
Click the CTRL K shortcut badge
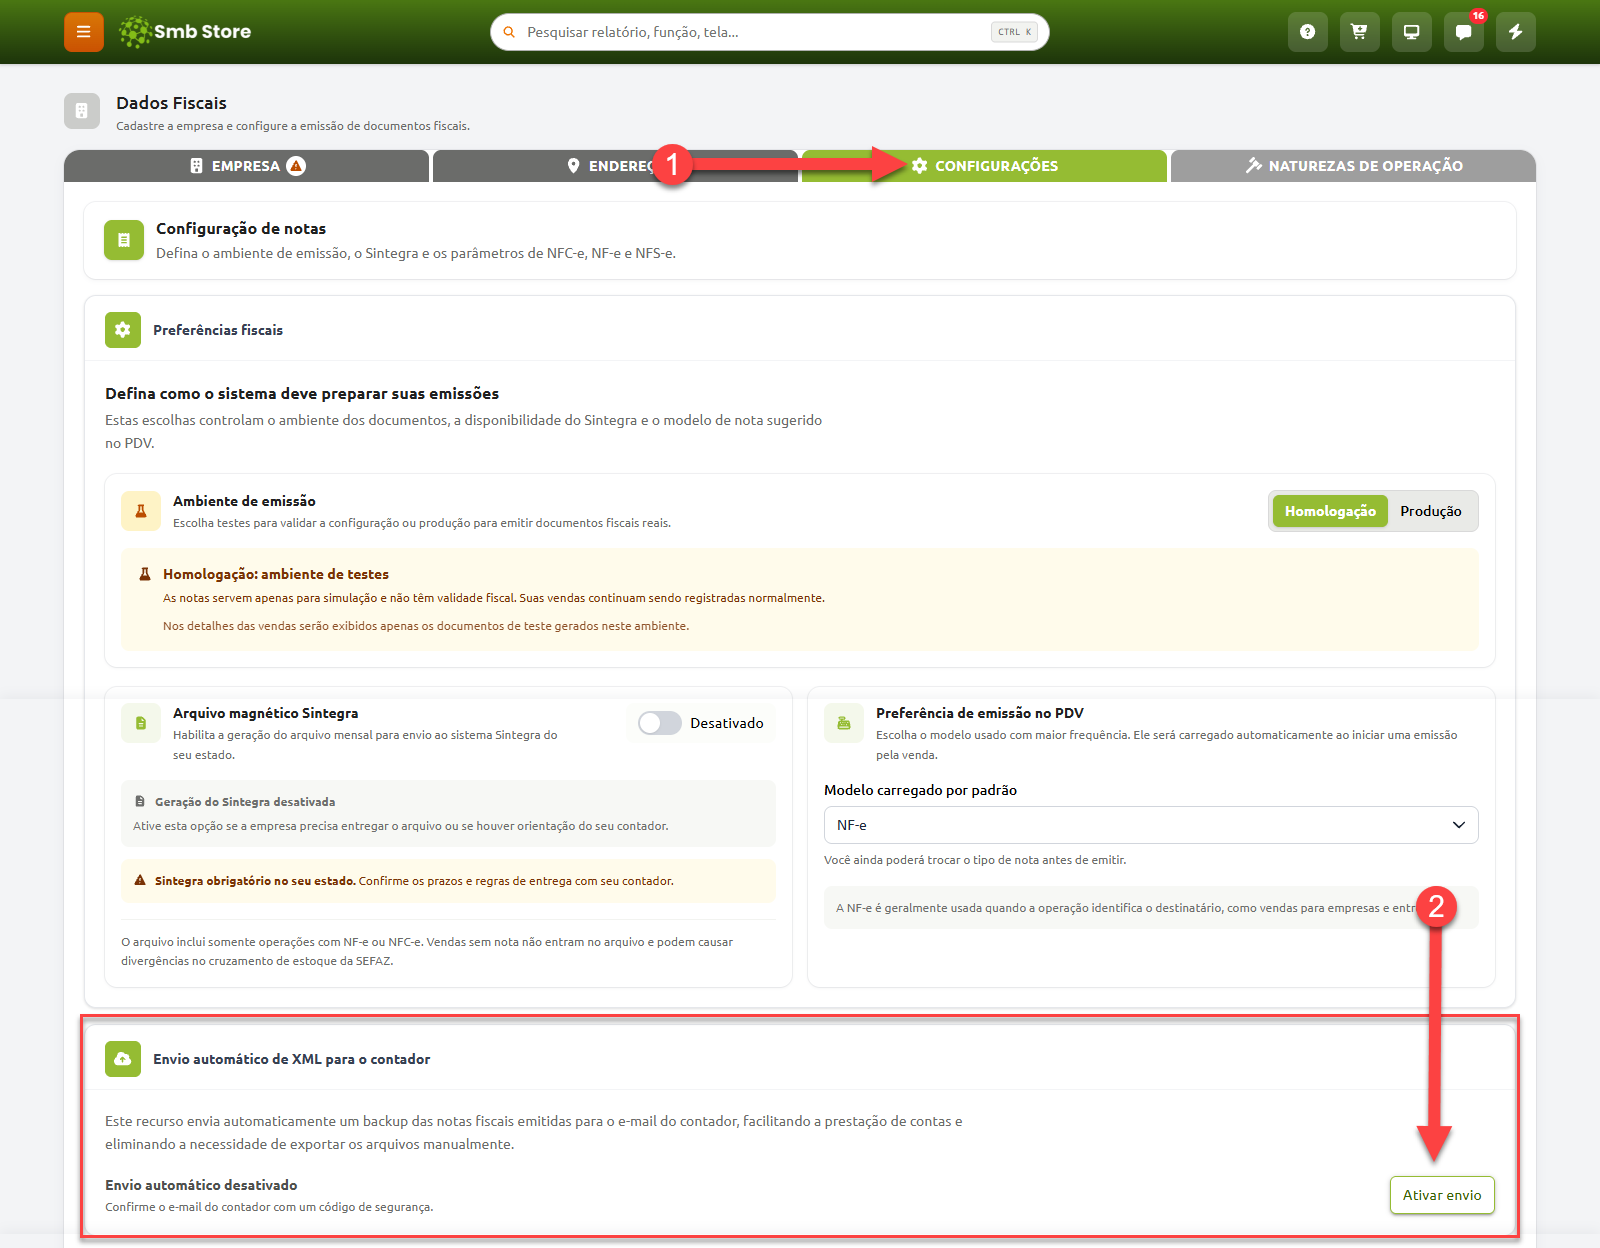tap(1014, 32)
